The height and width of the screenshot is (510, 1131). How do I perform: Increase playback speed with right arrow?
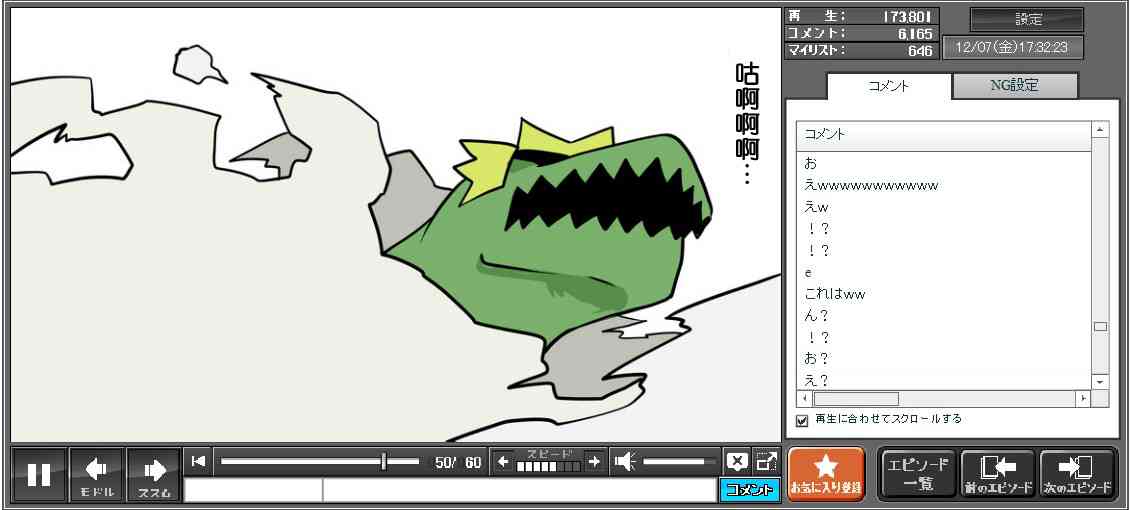click(x=594, y=461)
